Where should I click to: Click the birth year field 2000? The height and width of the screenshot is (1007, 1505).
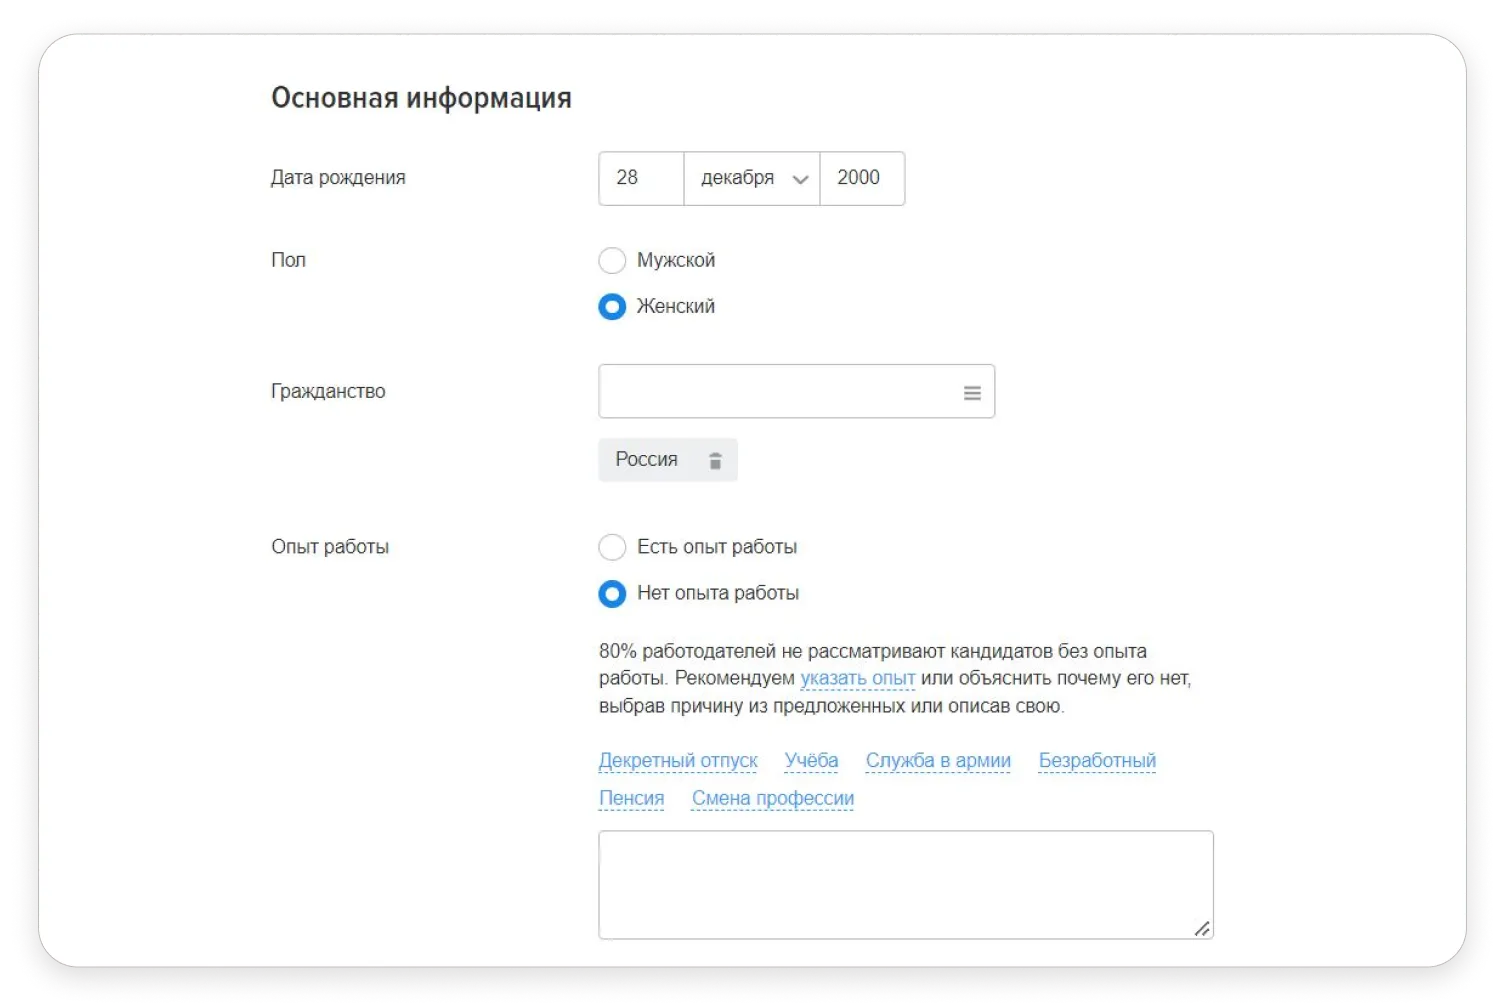tap(862, 179)
